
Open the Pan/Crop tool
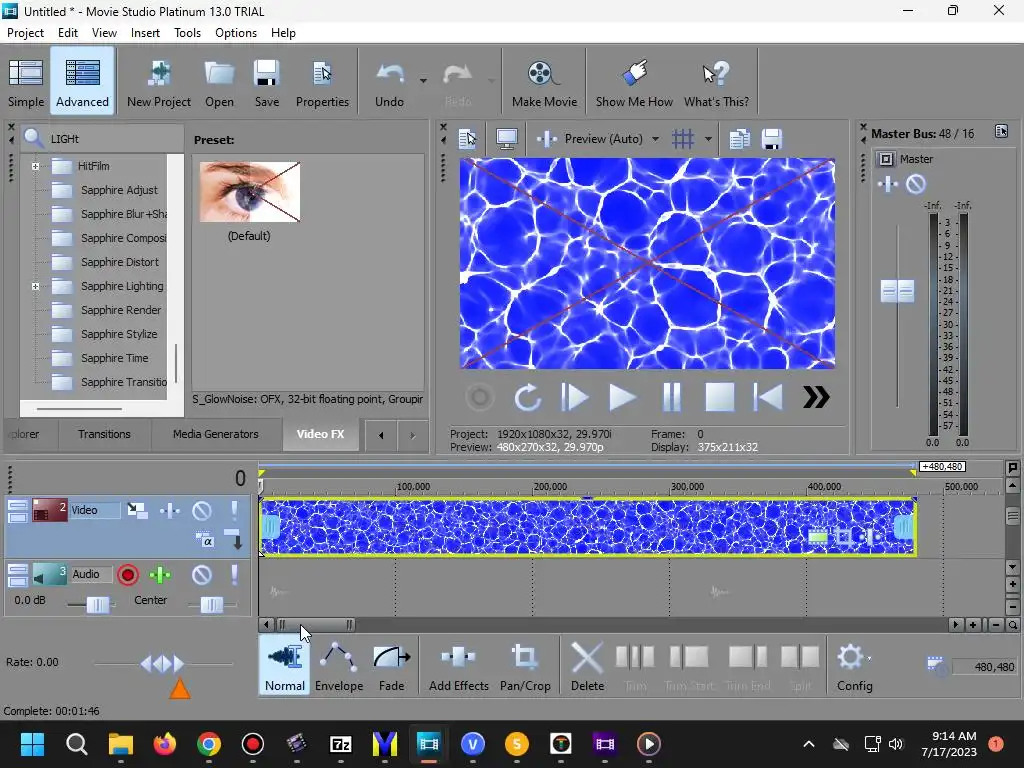(525, 666)
